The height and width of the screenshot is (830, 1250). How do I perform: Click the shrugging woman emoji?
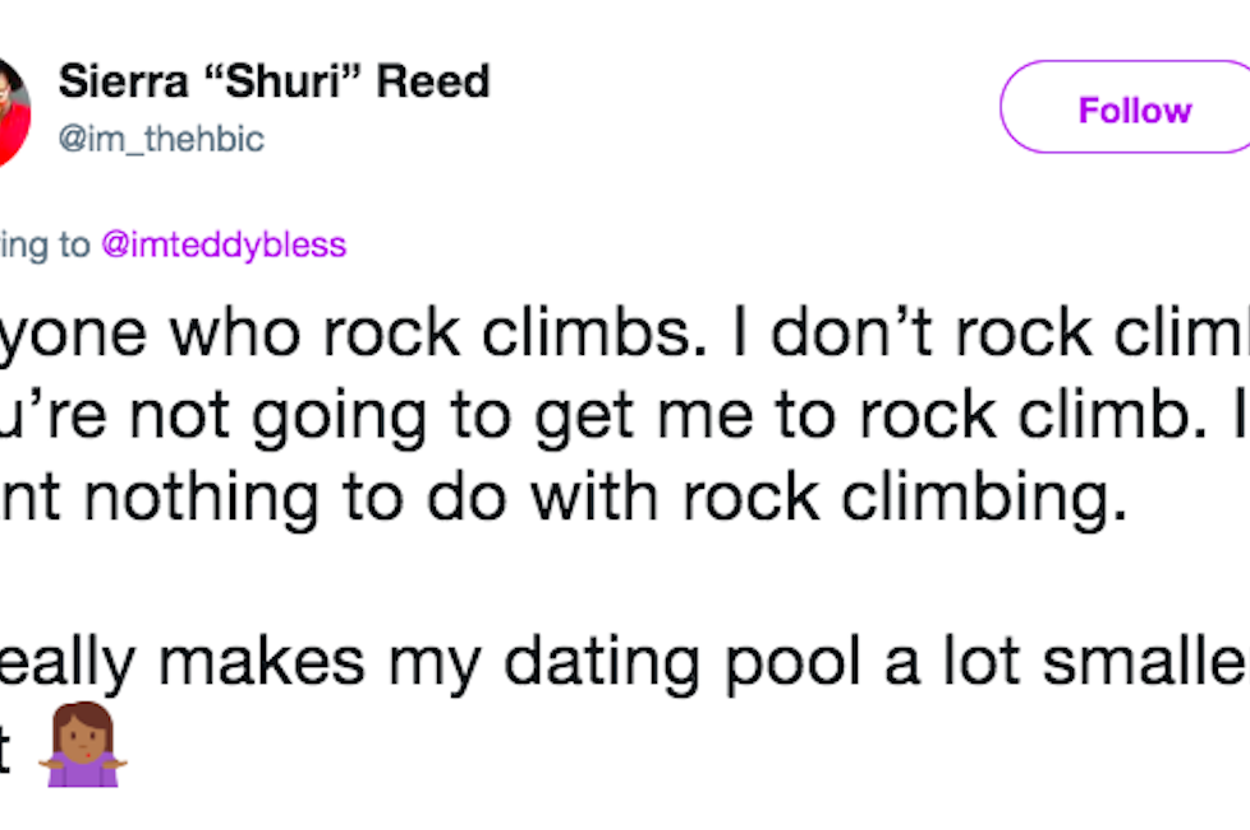click(83, 745)
